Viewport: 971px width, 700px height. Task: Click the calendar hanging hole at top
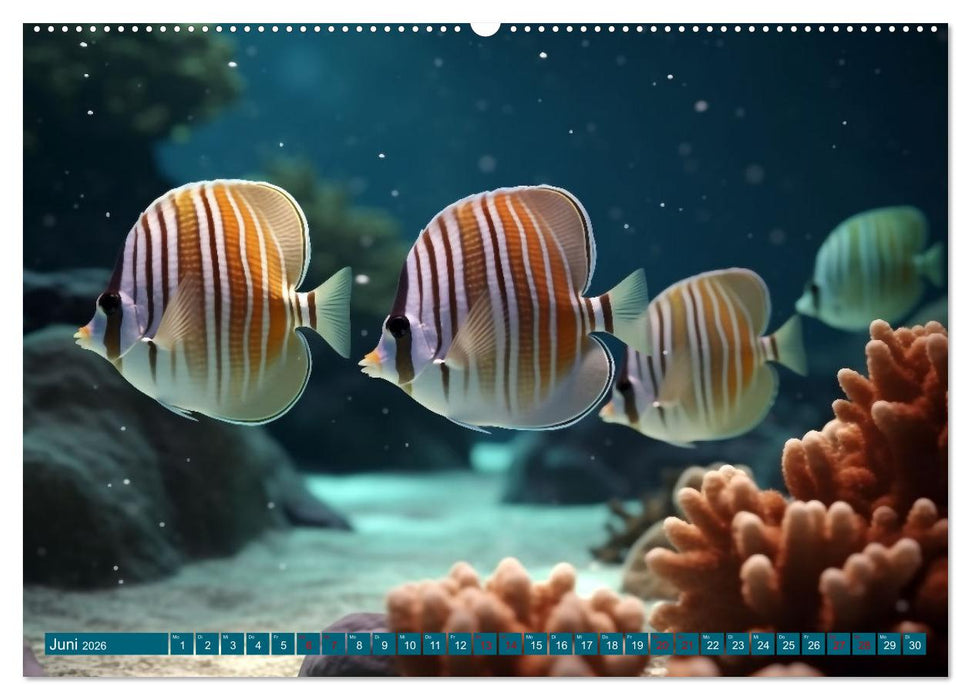tap(485, 28)
